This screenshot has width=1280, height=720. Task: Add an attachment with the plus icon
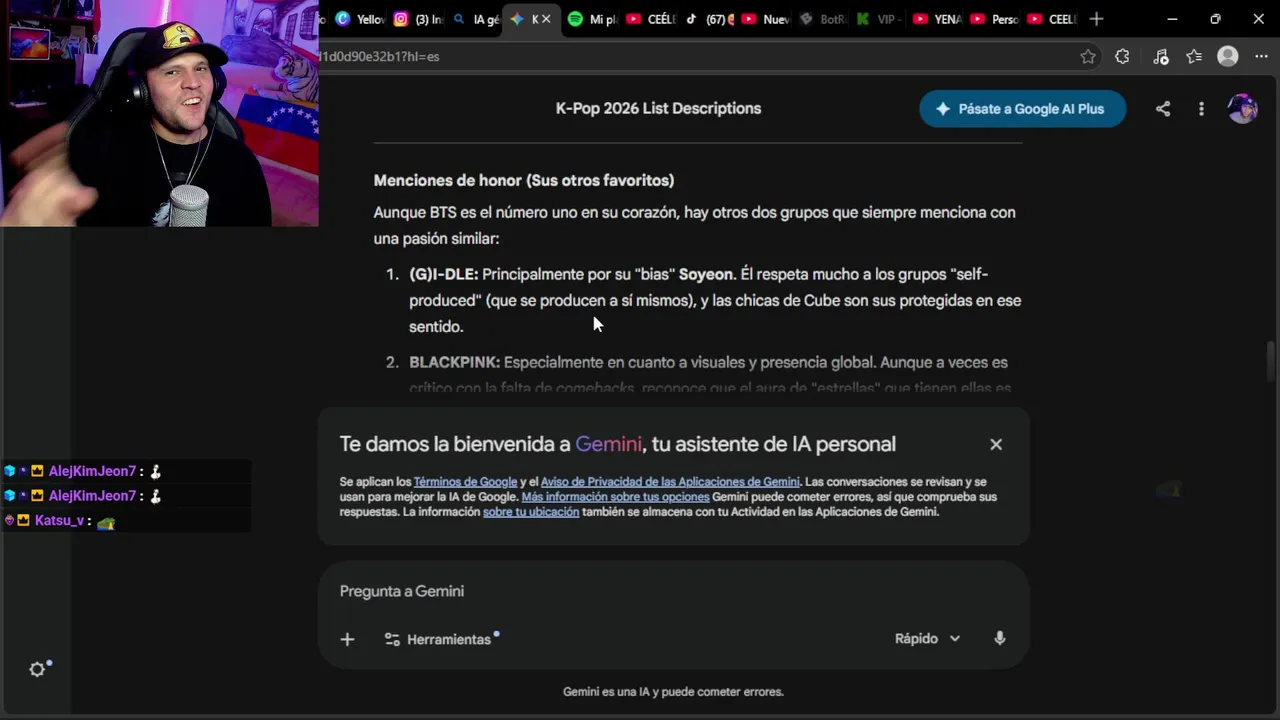[347, 639]
